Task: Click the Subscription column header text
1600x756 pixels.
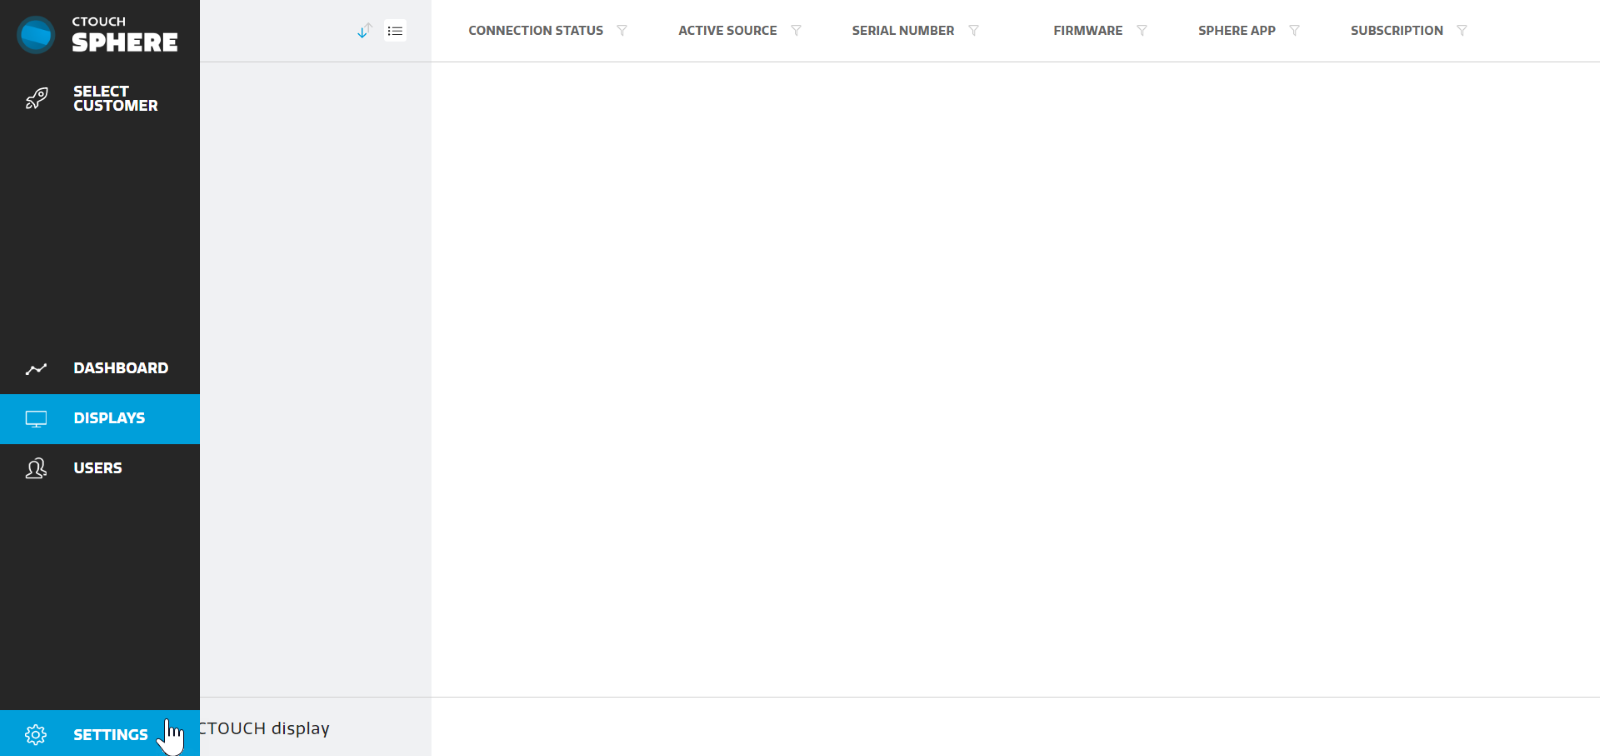Action: point(1396,31)
